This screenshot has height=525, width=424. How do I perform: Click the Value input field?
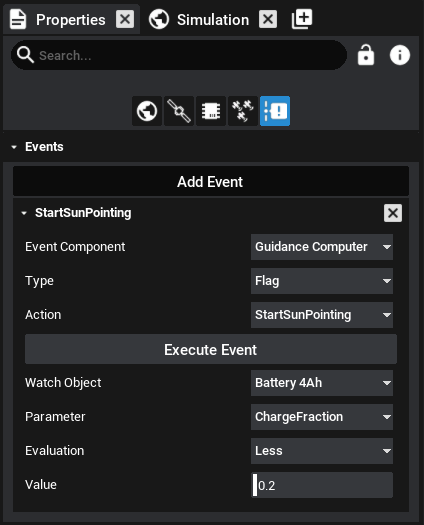coord(322,485)
